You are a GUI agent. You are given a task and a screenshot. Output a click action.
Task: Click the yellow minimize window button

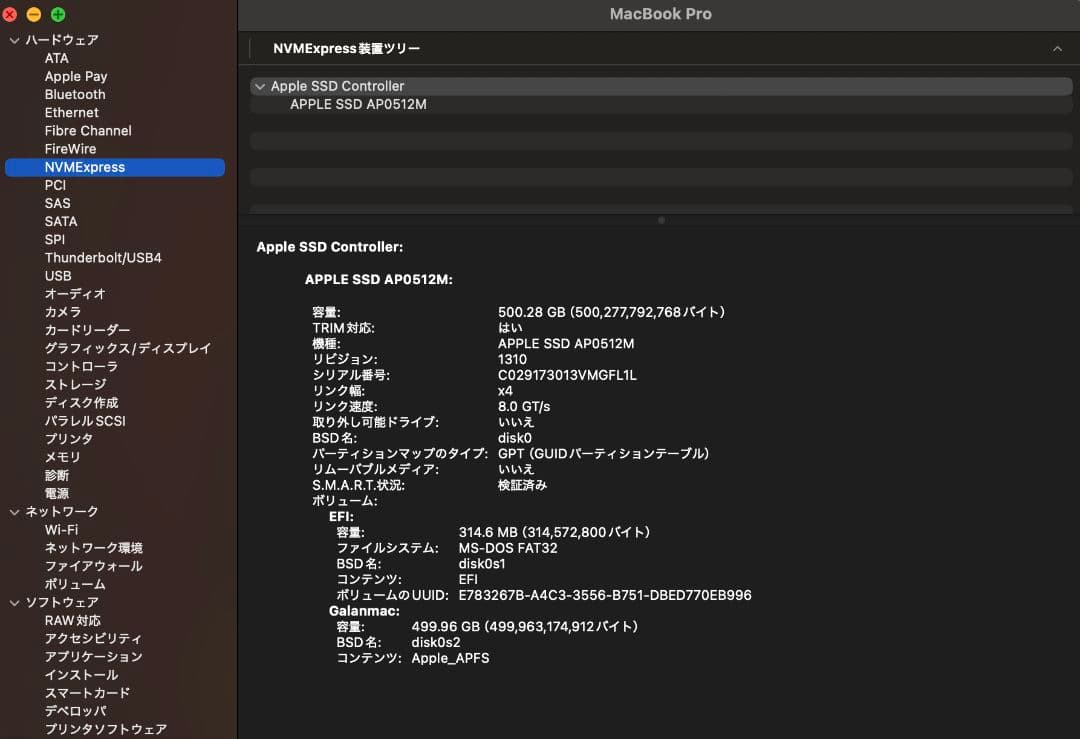pos(34,14)
